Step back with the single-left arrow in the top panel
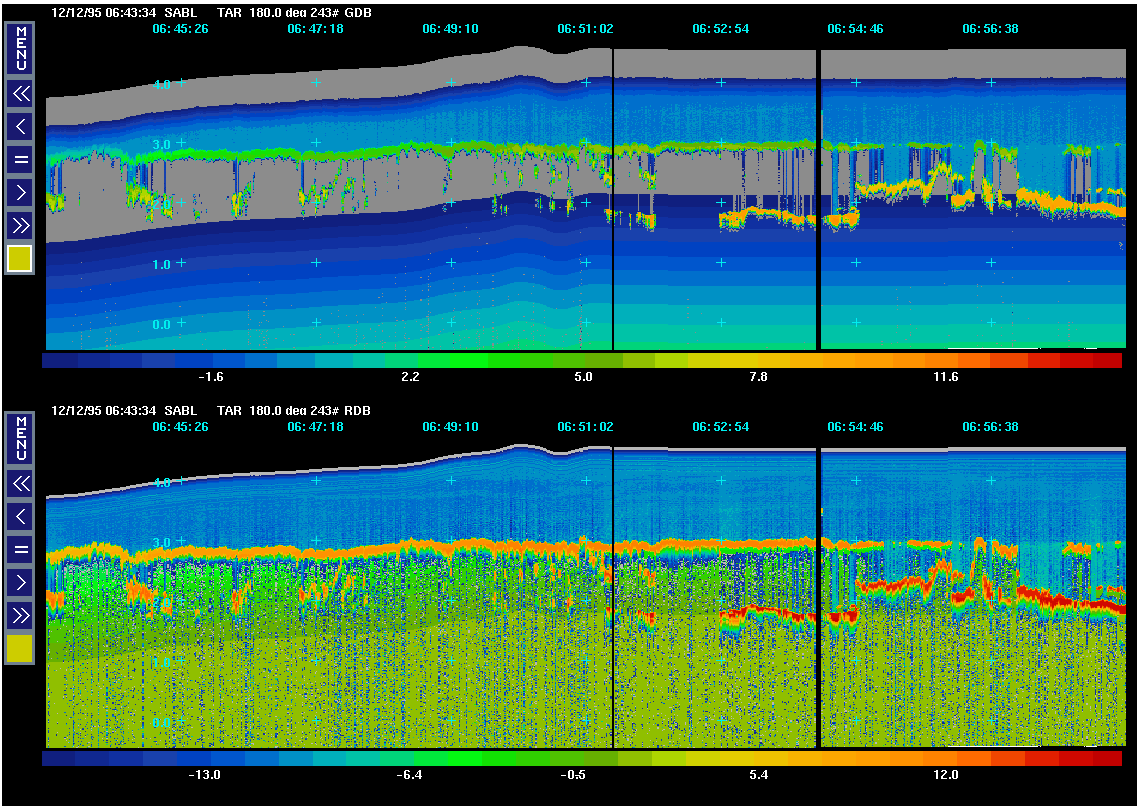This screenshot has height=810, width=1141. coord(20,126)
